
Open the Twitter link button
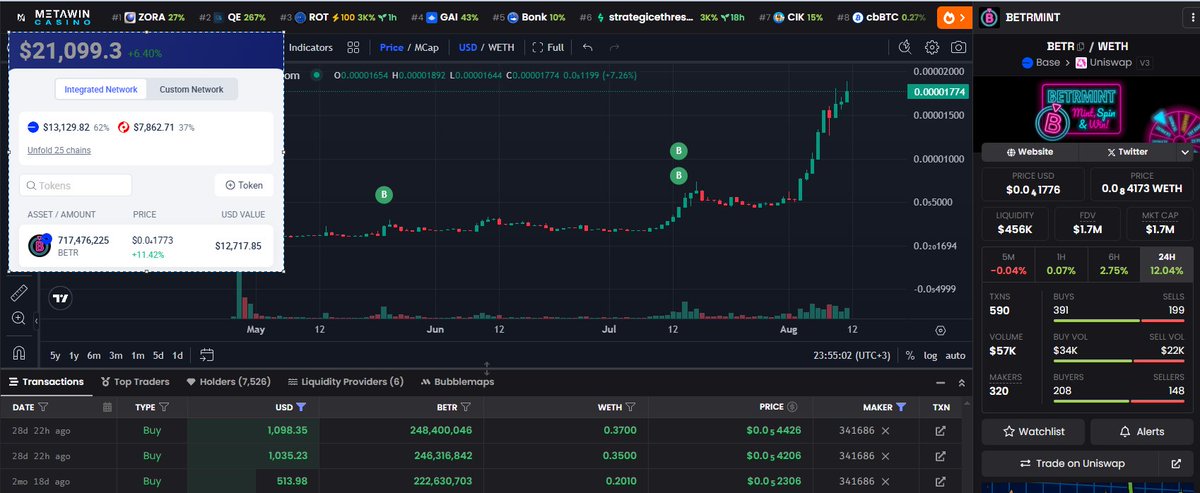[x=1127, y=152]
